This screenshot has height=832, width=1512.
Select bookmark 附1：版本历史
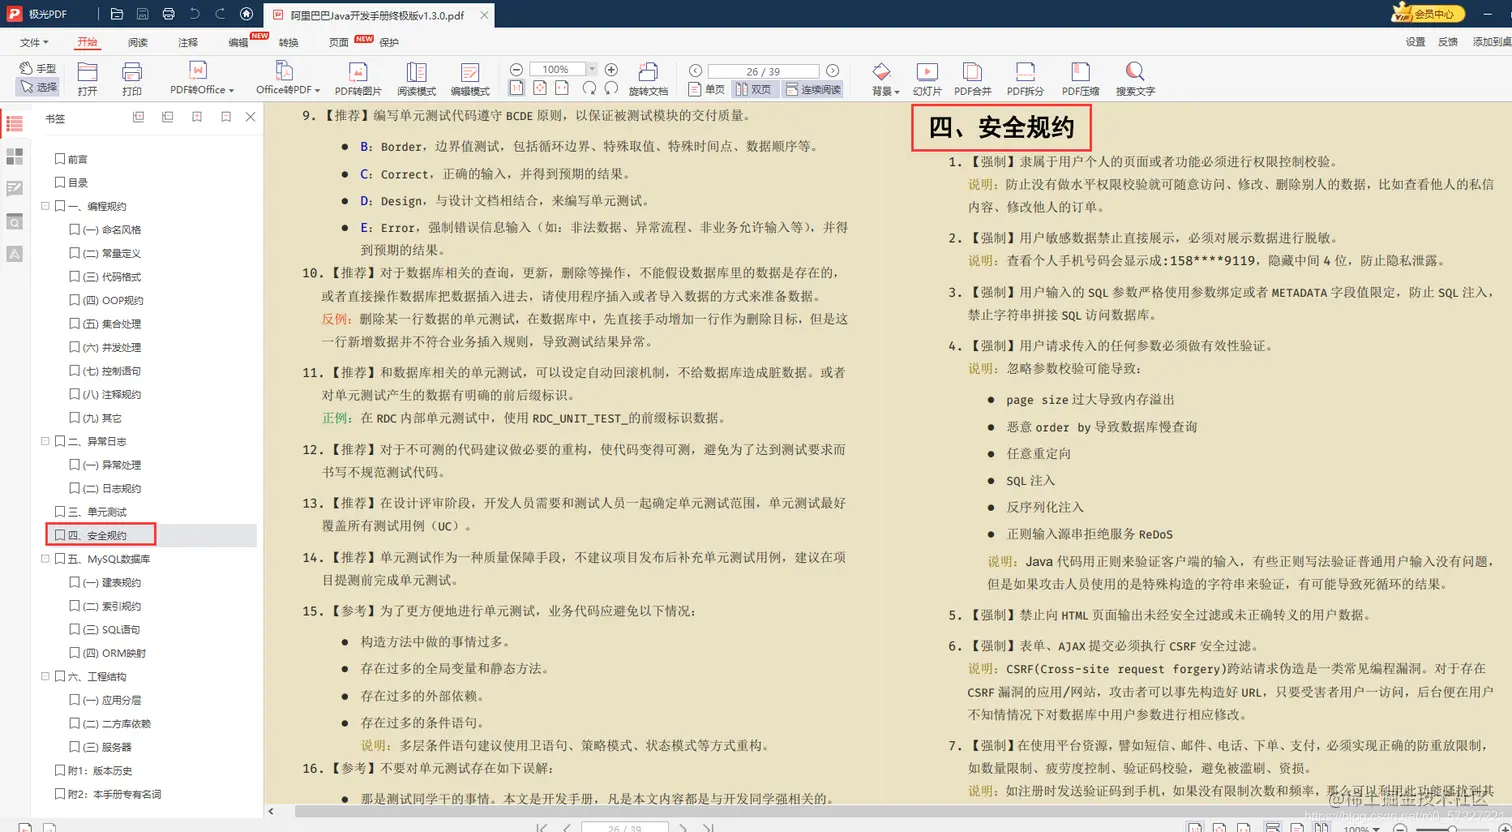coord(100,770)
